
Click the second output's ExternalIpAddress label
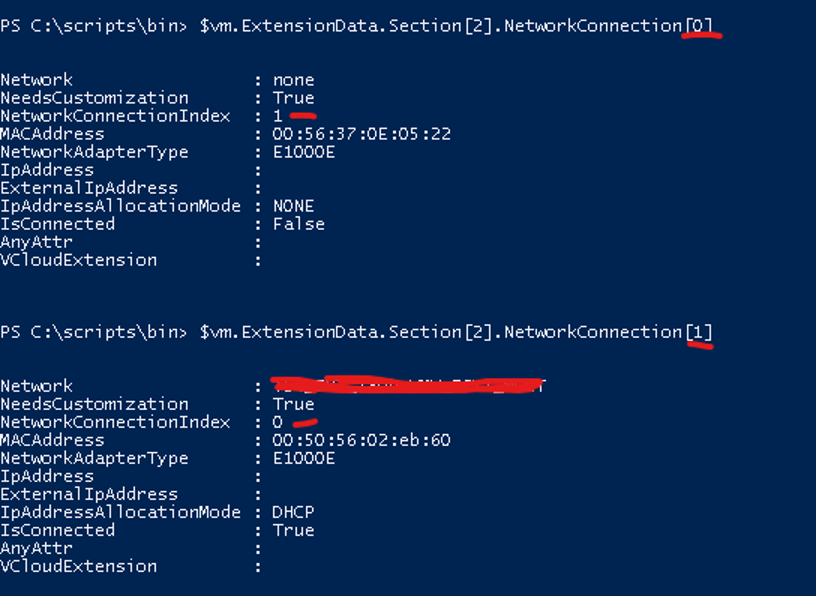click(89, 494)
